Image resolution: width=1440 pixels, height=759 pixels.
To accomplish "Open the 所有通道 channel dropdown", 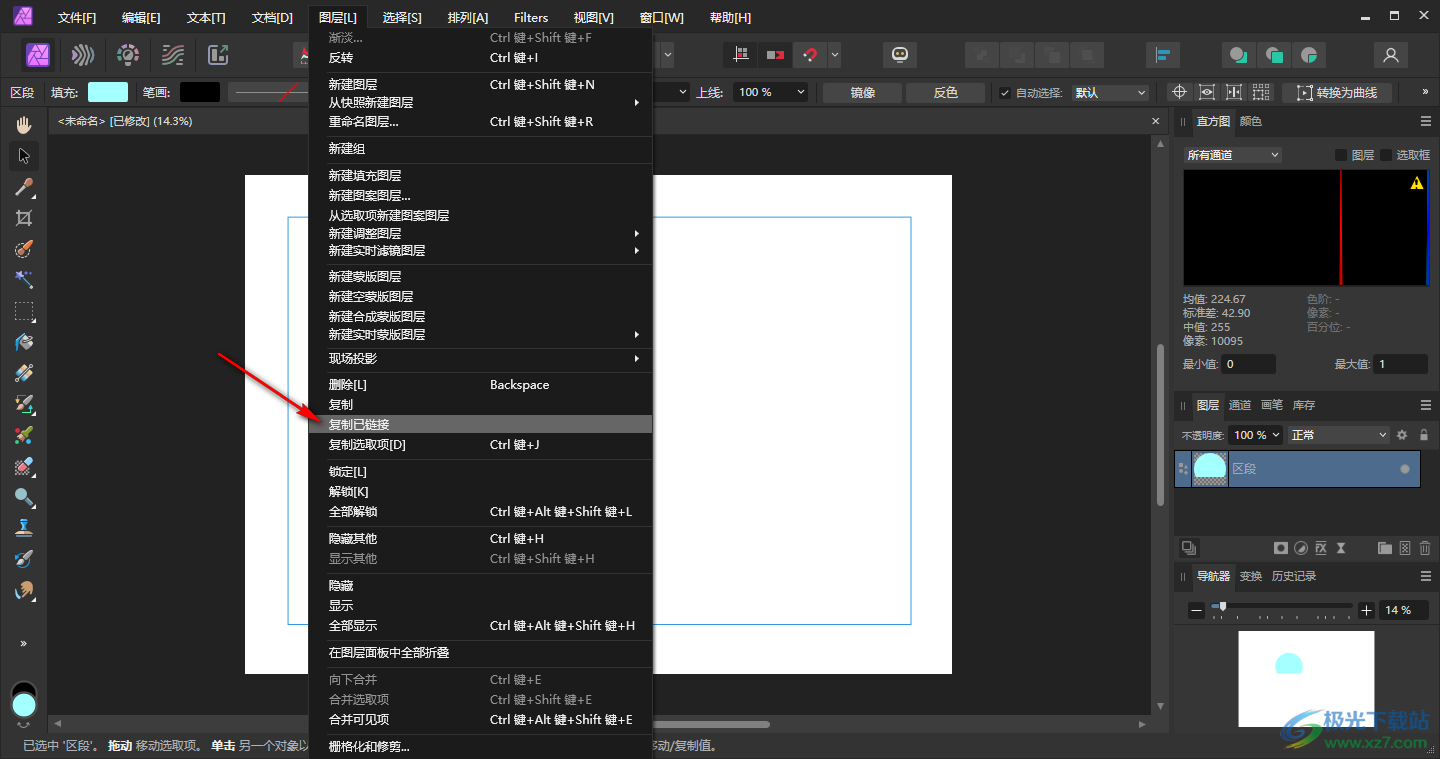I will pos(1232,155).
